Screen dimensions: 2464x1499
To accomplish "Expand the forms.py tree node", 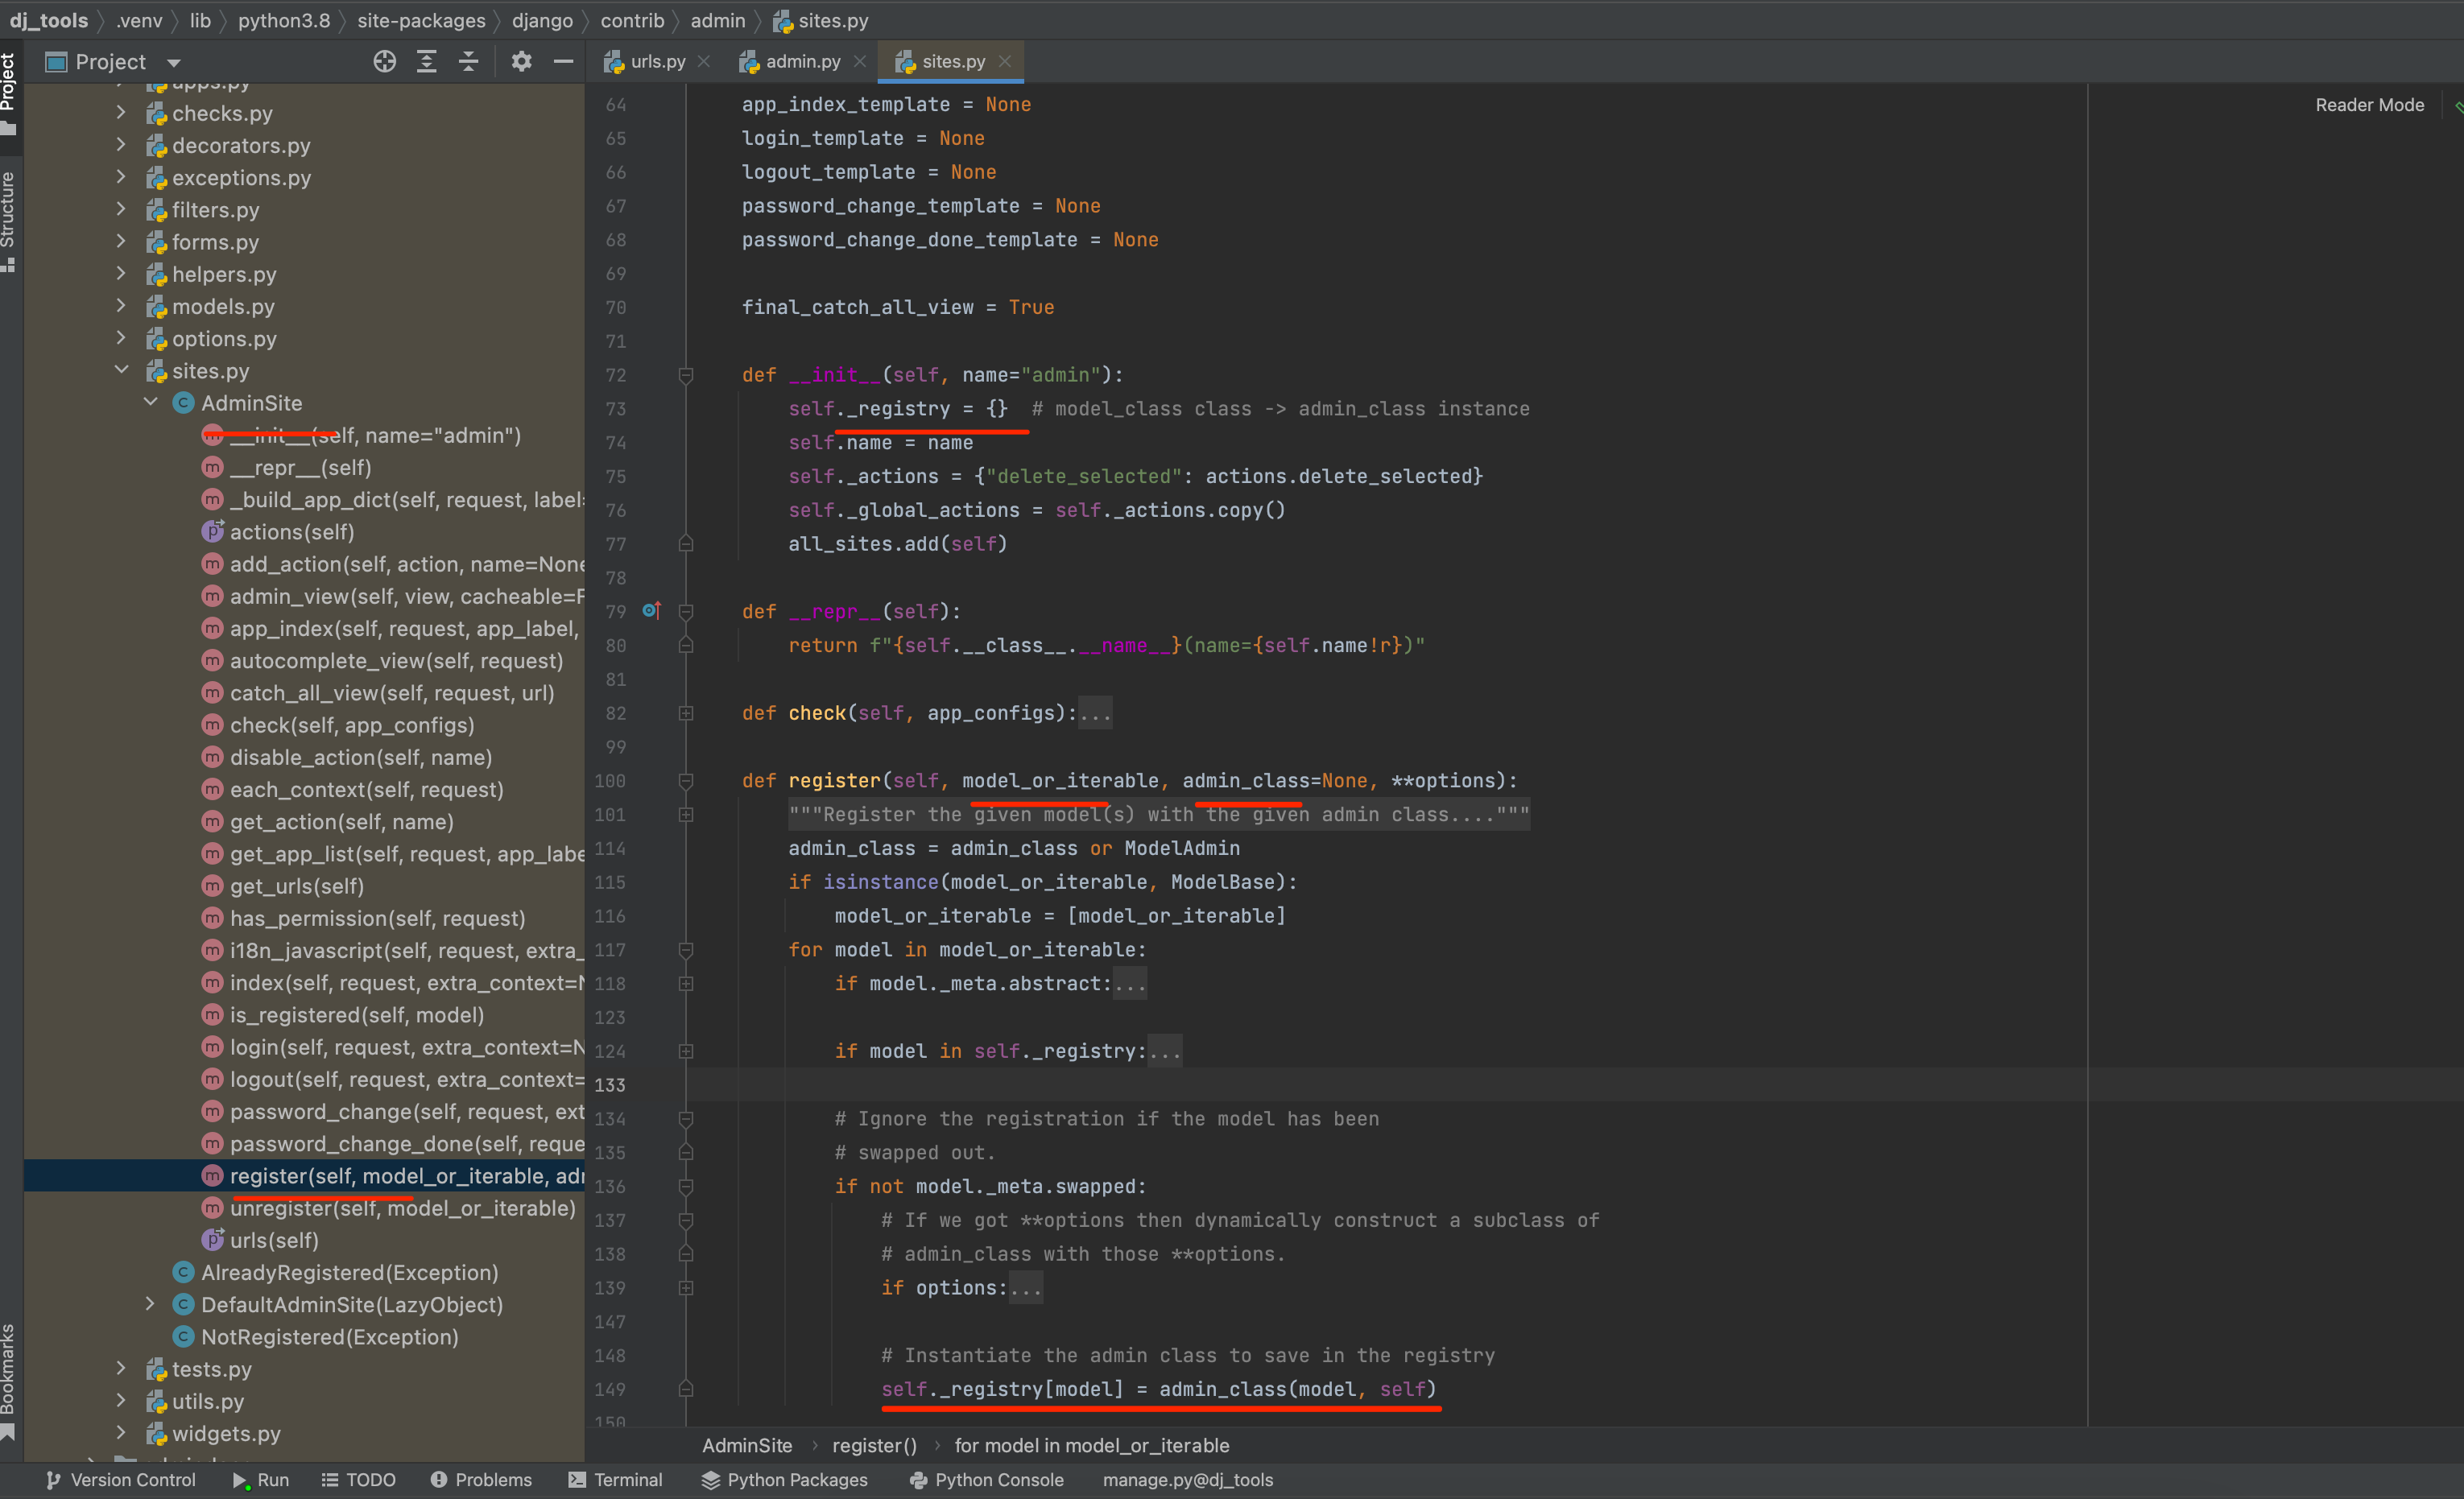I will pos(121,242).
